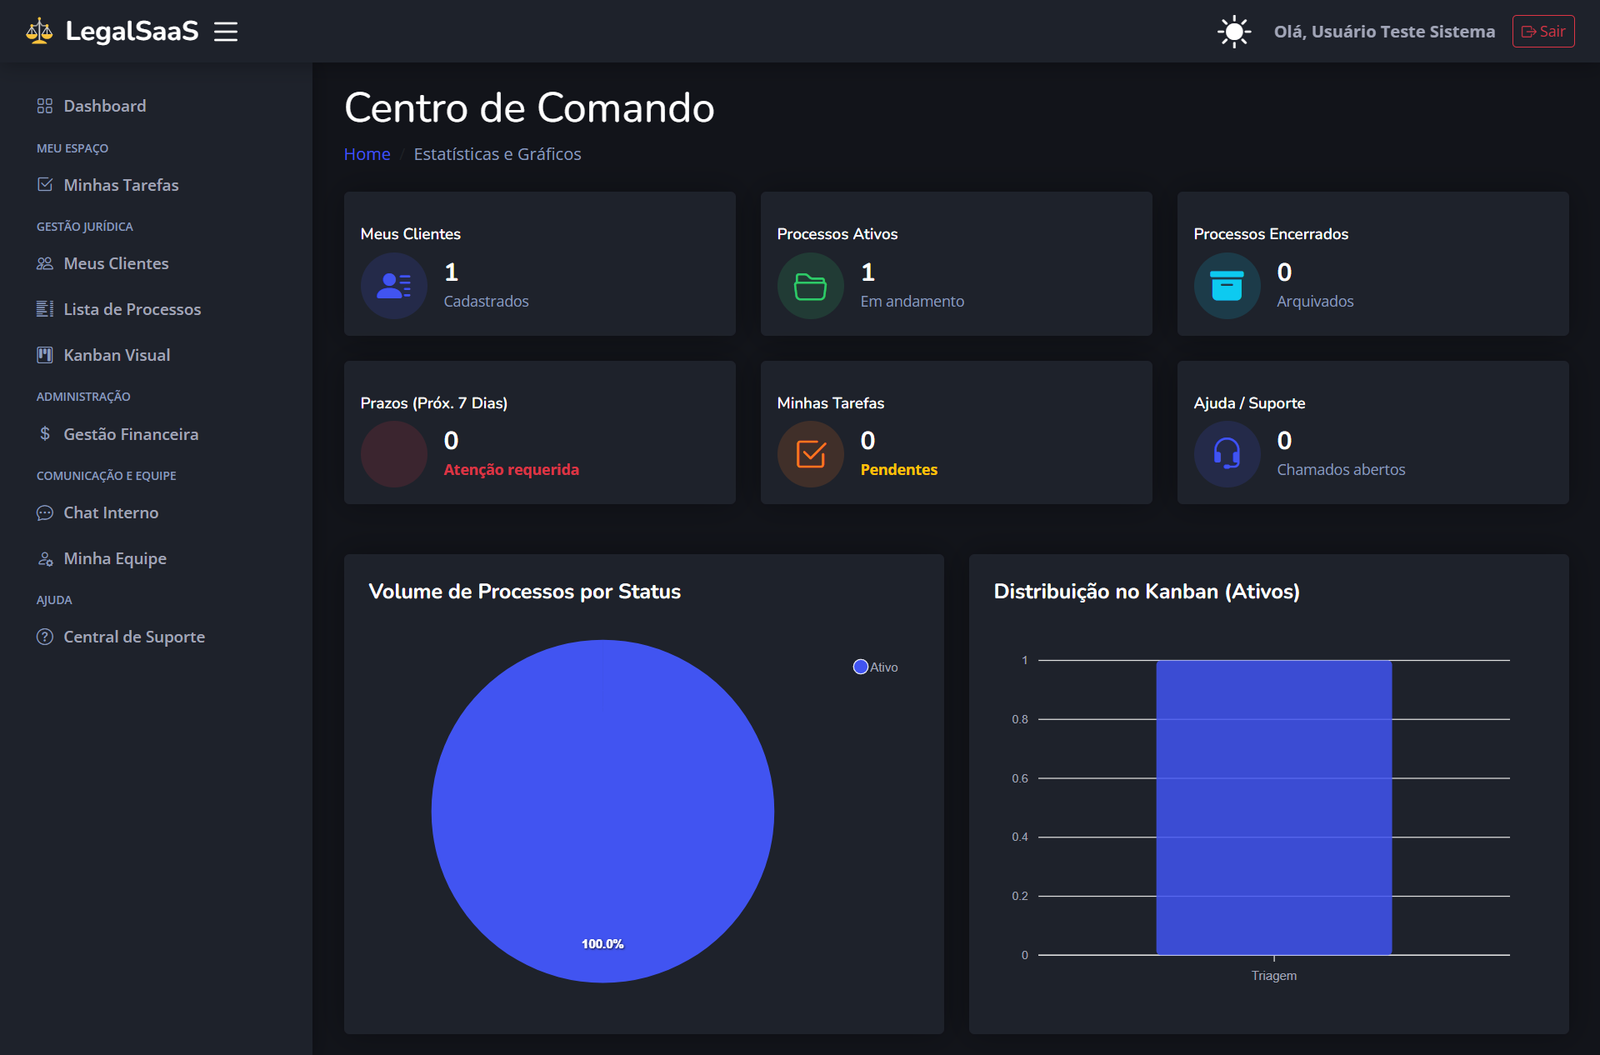This screenshot has width=1600, height=1055.
Task: Click the Triagem bar in the Kanban chart
Action: pos(1274,805)
